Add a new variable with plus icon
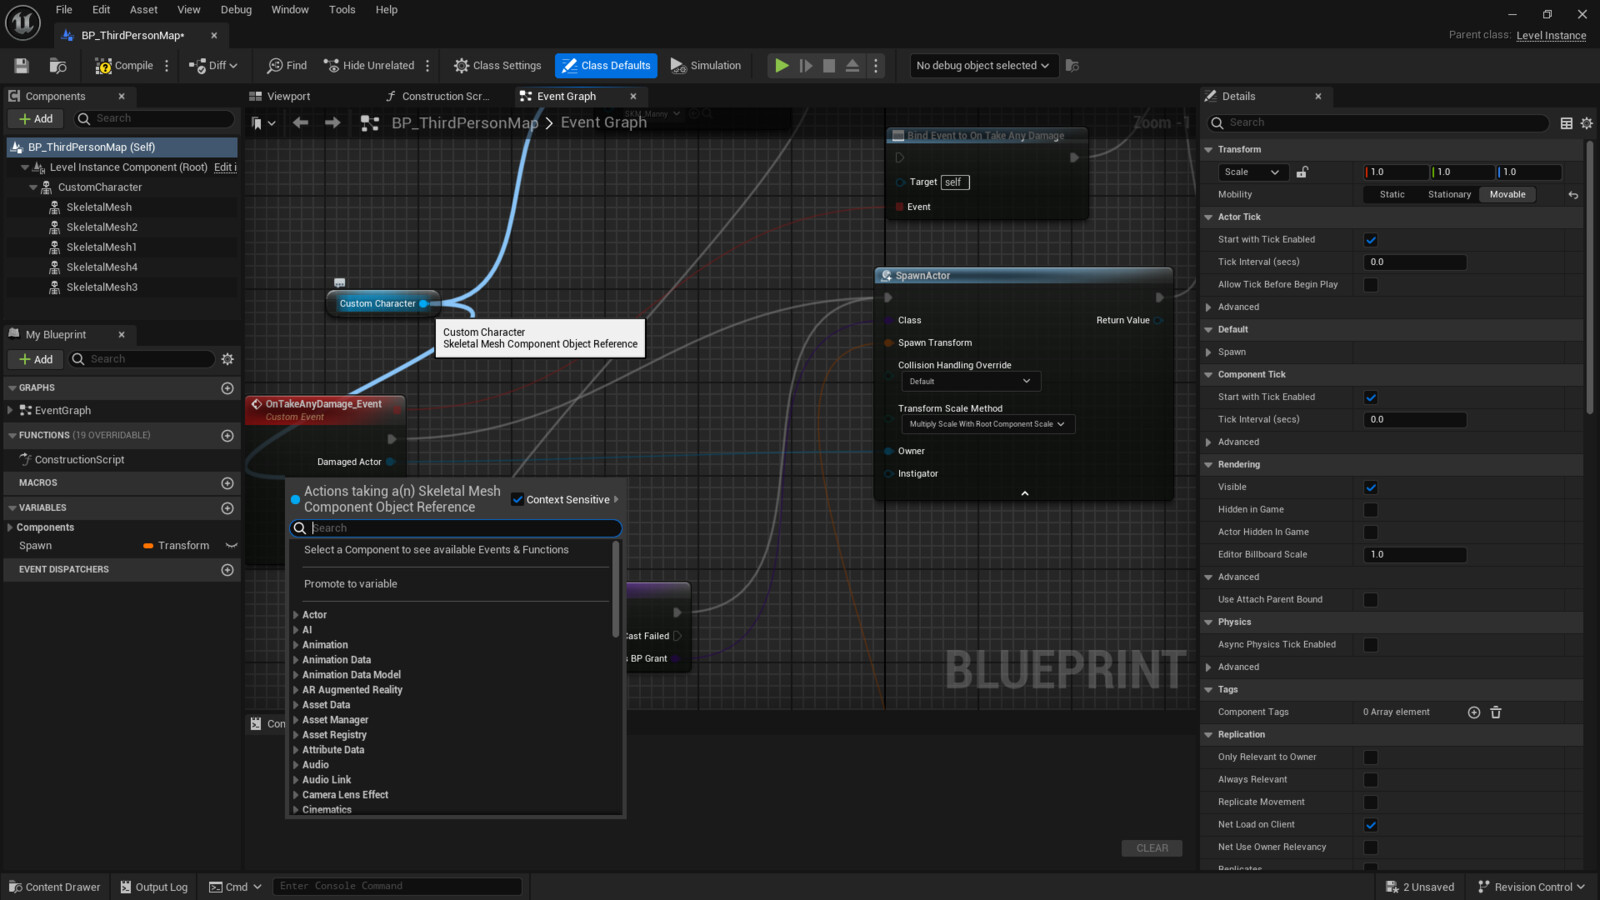This screenshot has height=900, width=1600. 227,508
